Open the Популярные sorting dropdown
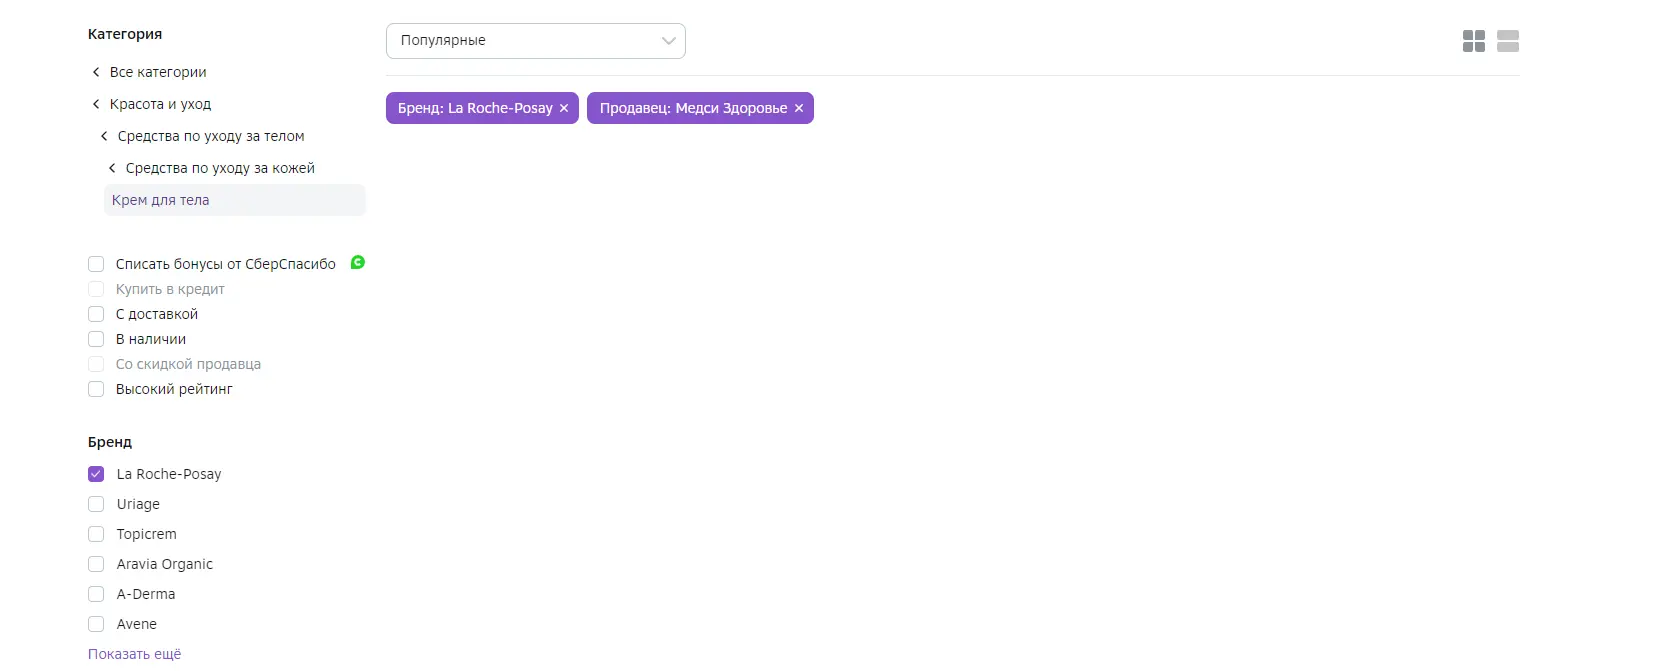 pyautogui.click(x=536, y=41)
